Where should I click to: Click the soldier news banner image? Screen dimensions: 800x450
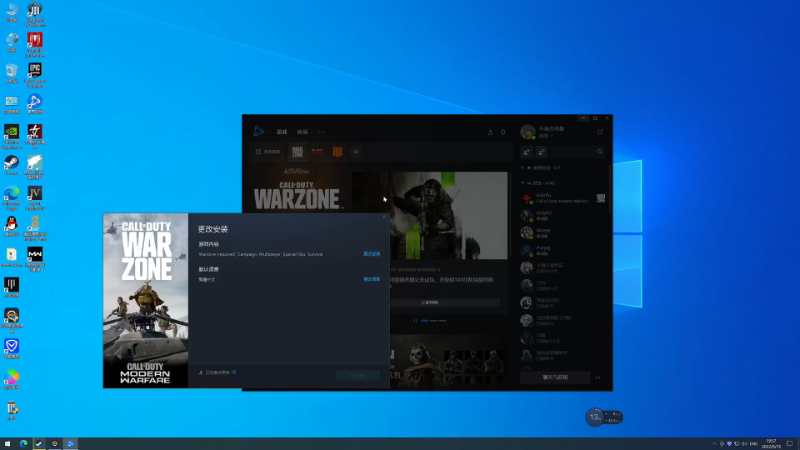[x=430, y=215]
